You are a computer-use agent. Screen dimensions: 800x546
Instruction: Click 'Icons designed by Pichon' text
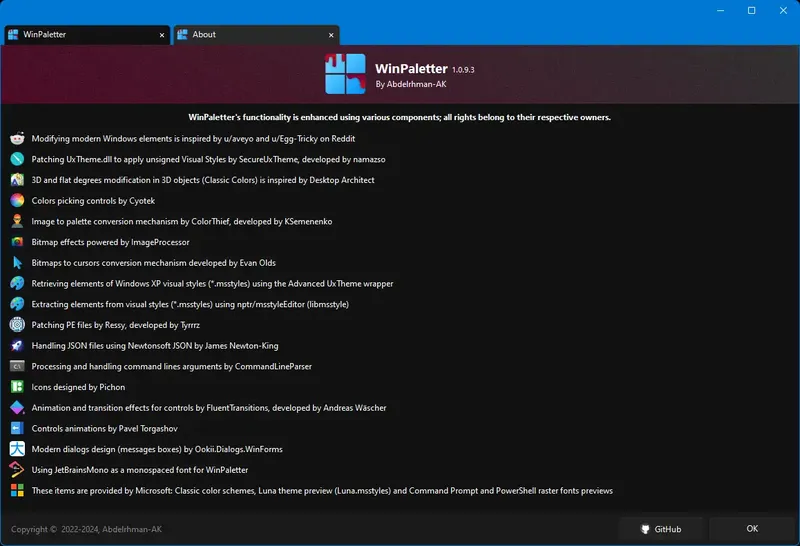click(x=78, y=387)
